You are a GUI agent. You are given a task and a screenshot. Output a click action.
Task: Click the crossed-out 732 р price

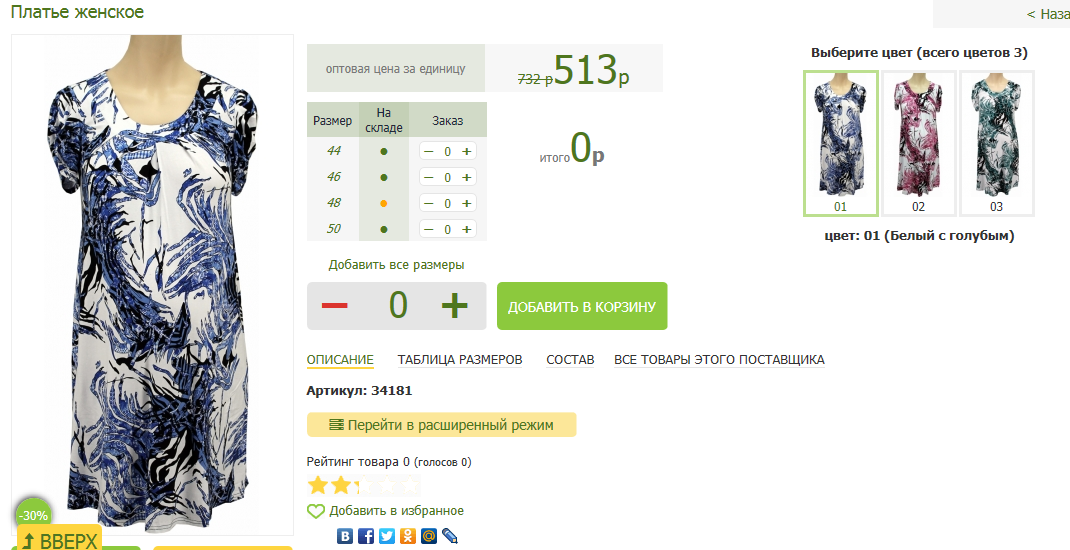[x=535, y=79]
